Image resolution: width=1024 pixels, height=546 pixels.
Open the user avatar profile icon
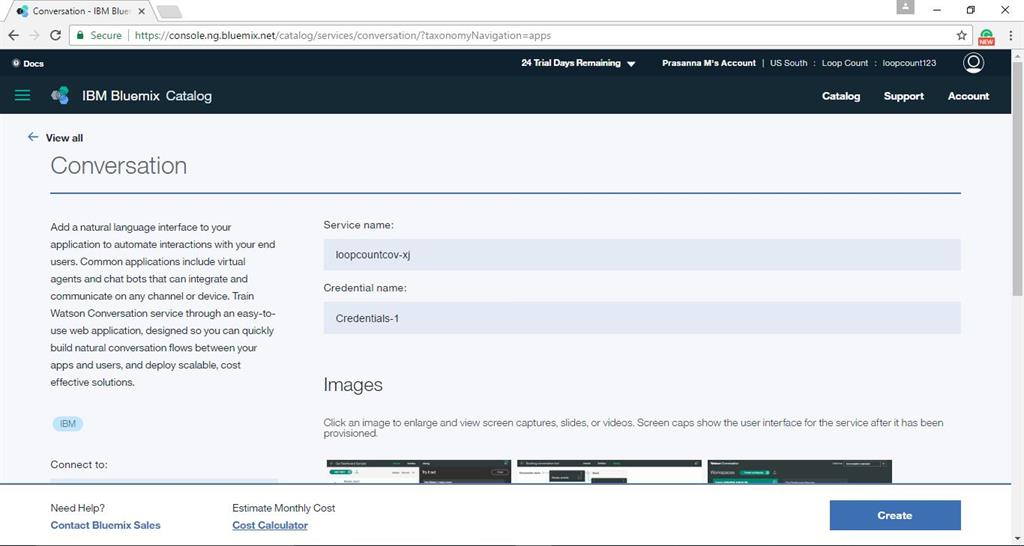coord(973,63)
